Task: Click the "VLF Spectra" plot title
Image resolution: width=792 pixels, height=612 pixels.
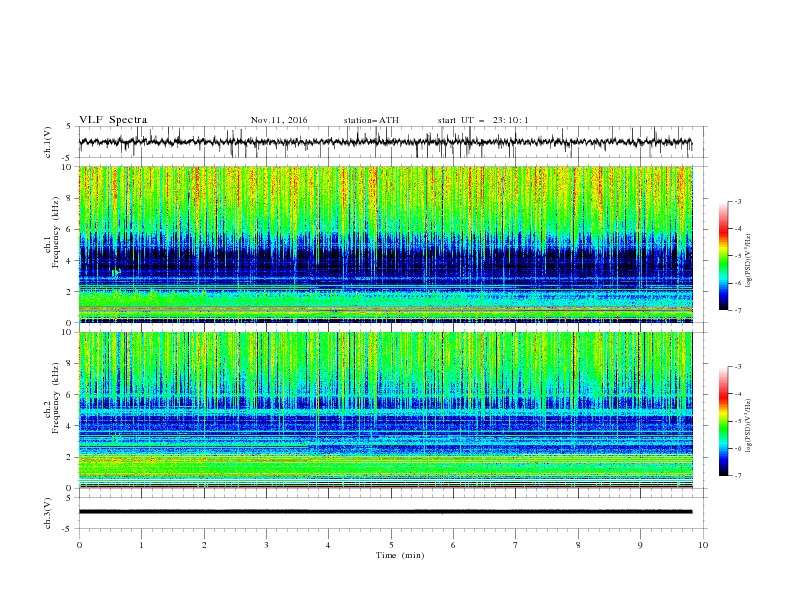Action: [x=113, y=120]
